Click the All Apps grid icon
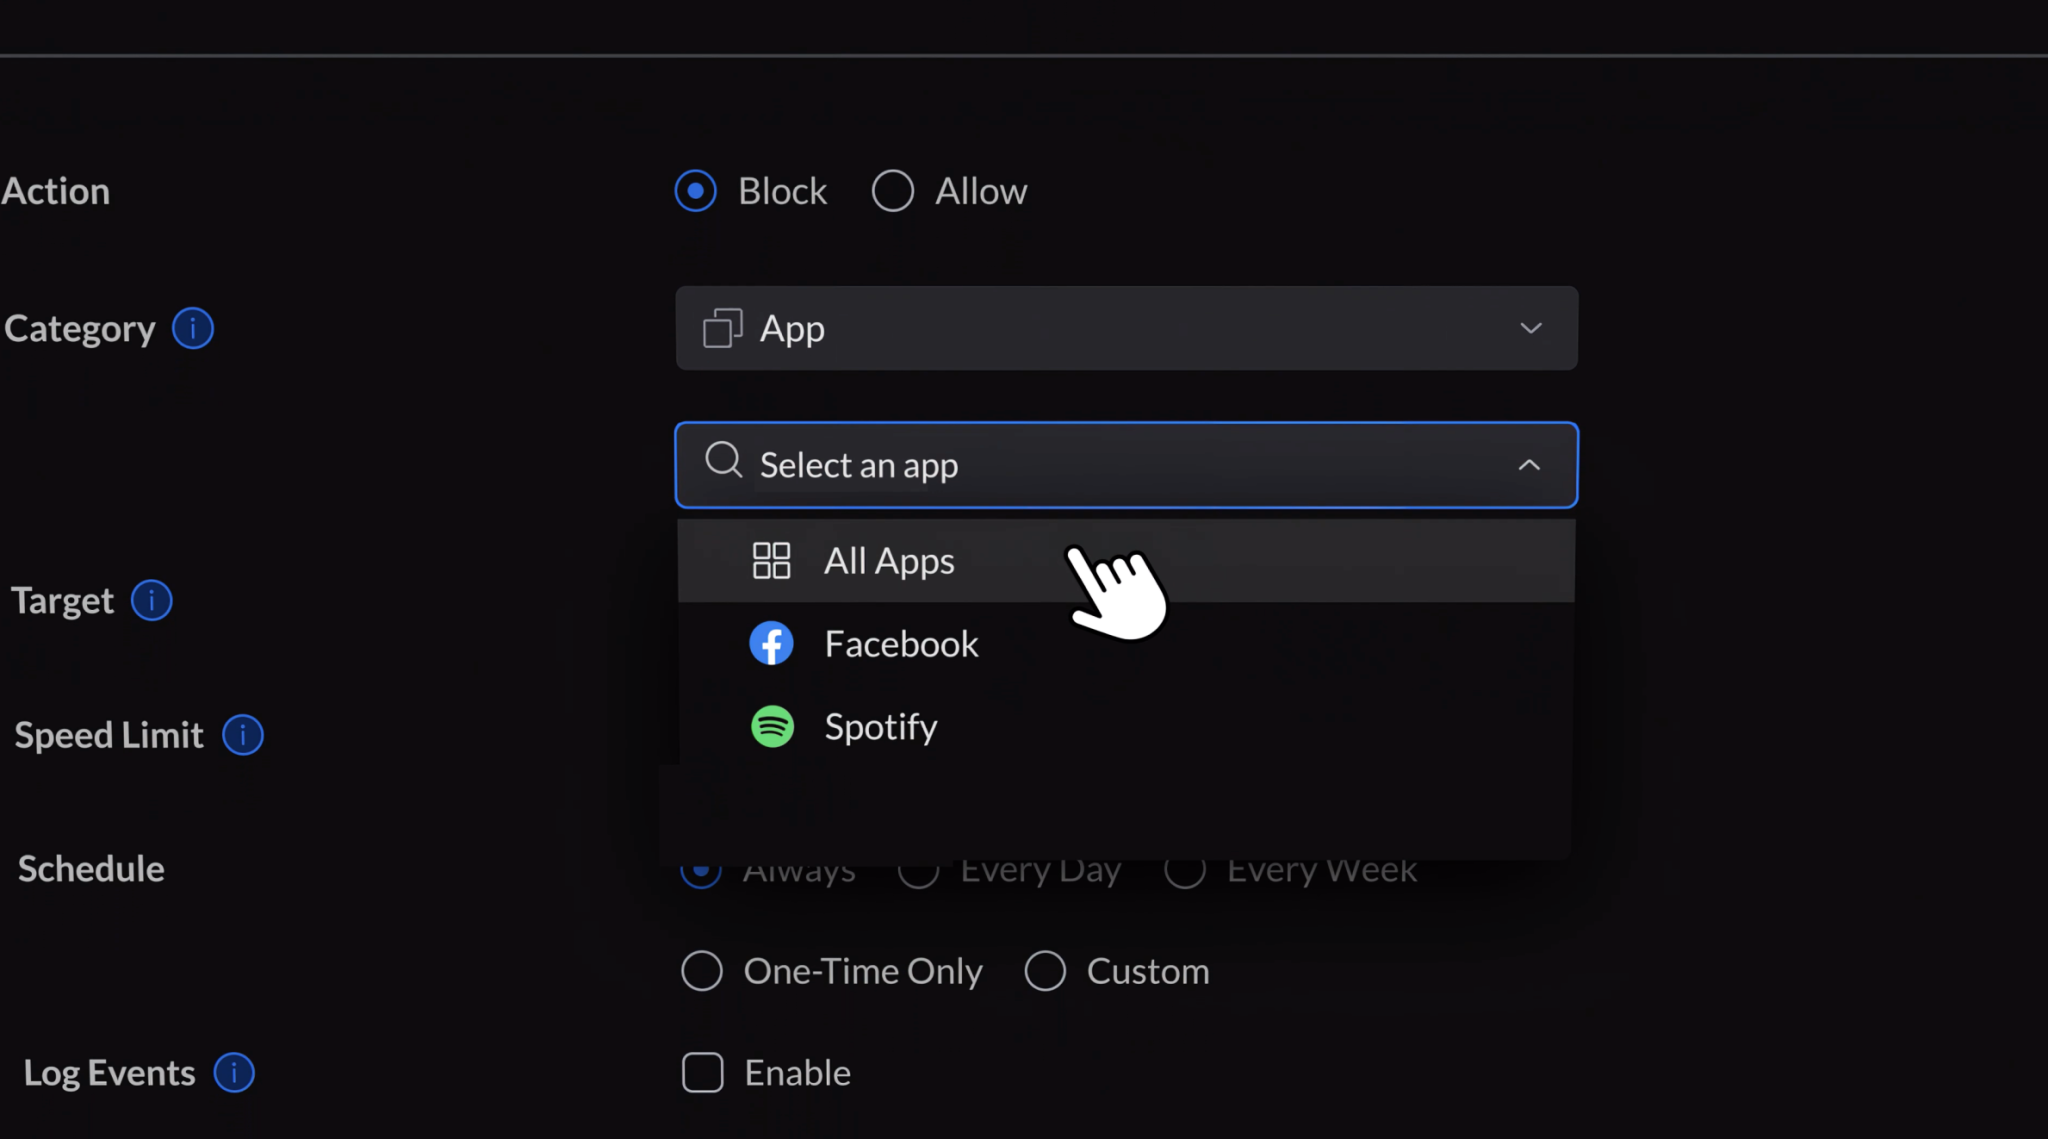2048x1139 pixels. [771, 561]
